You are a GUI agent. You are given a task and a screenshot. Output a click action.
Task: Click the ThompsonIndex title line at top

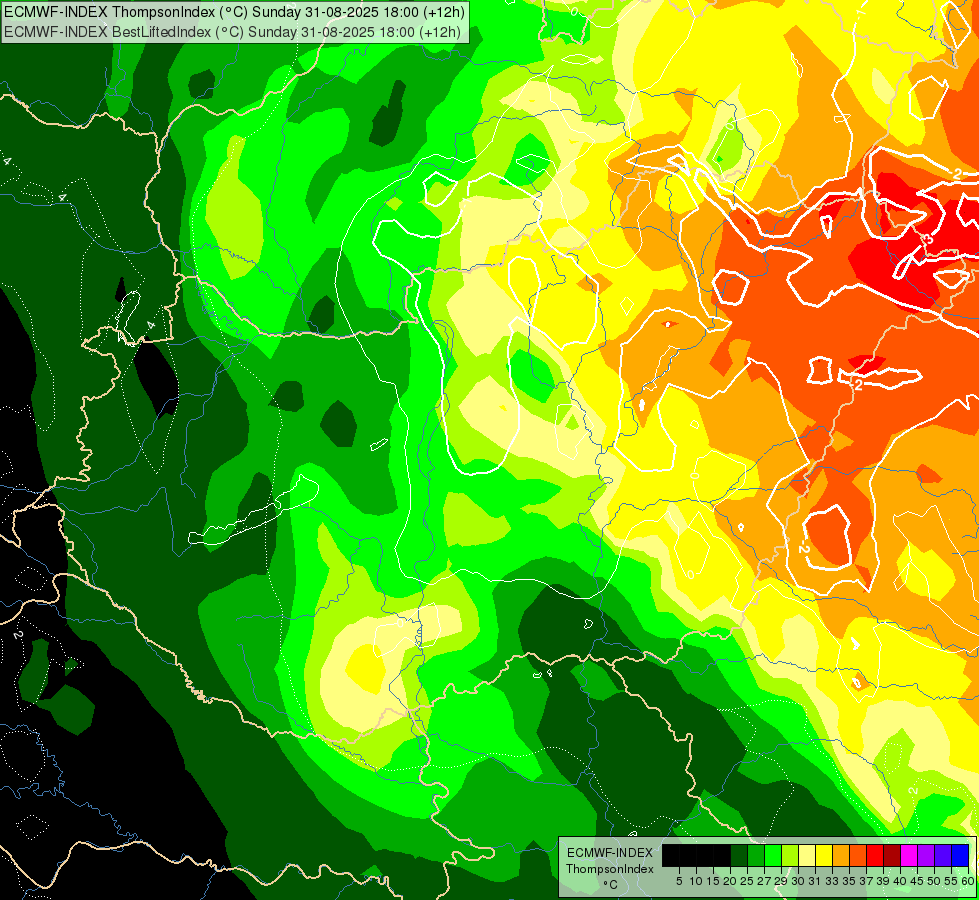(234, 11)
